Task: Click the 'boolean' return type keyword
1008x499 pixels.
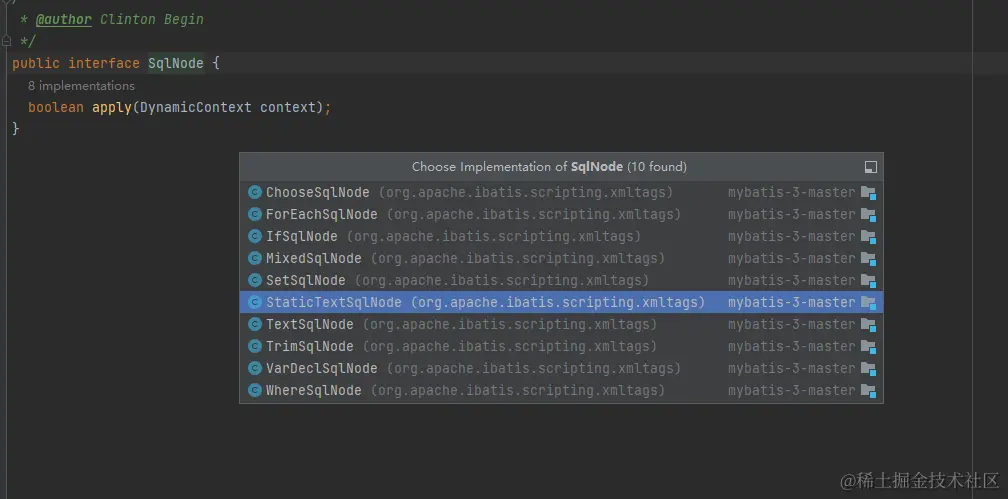Action: [x=56, y=107]
